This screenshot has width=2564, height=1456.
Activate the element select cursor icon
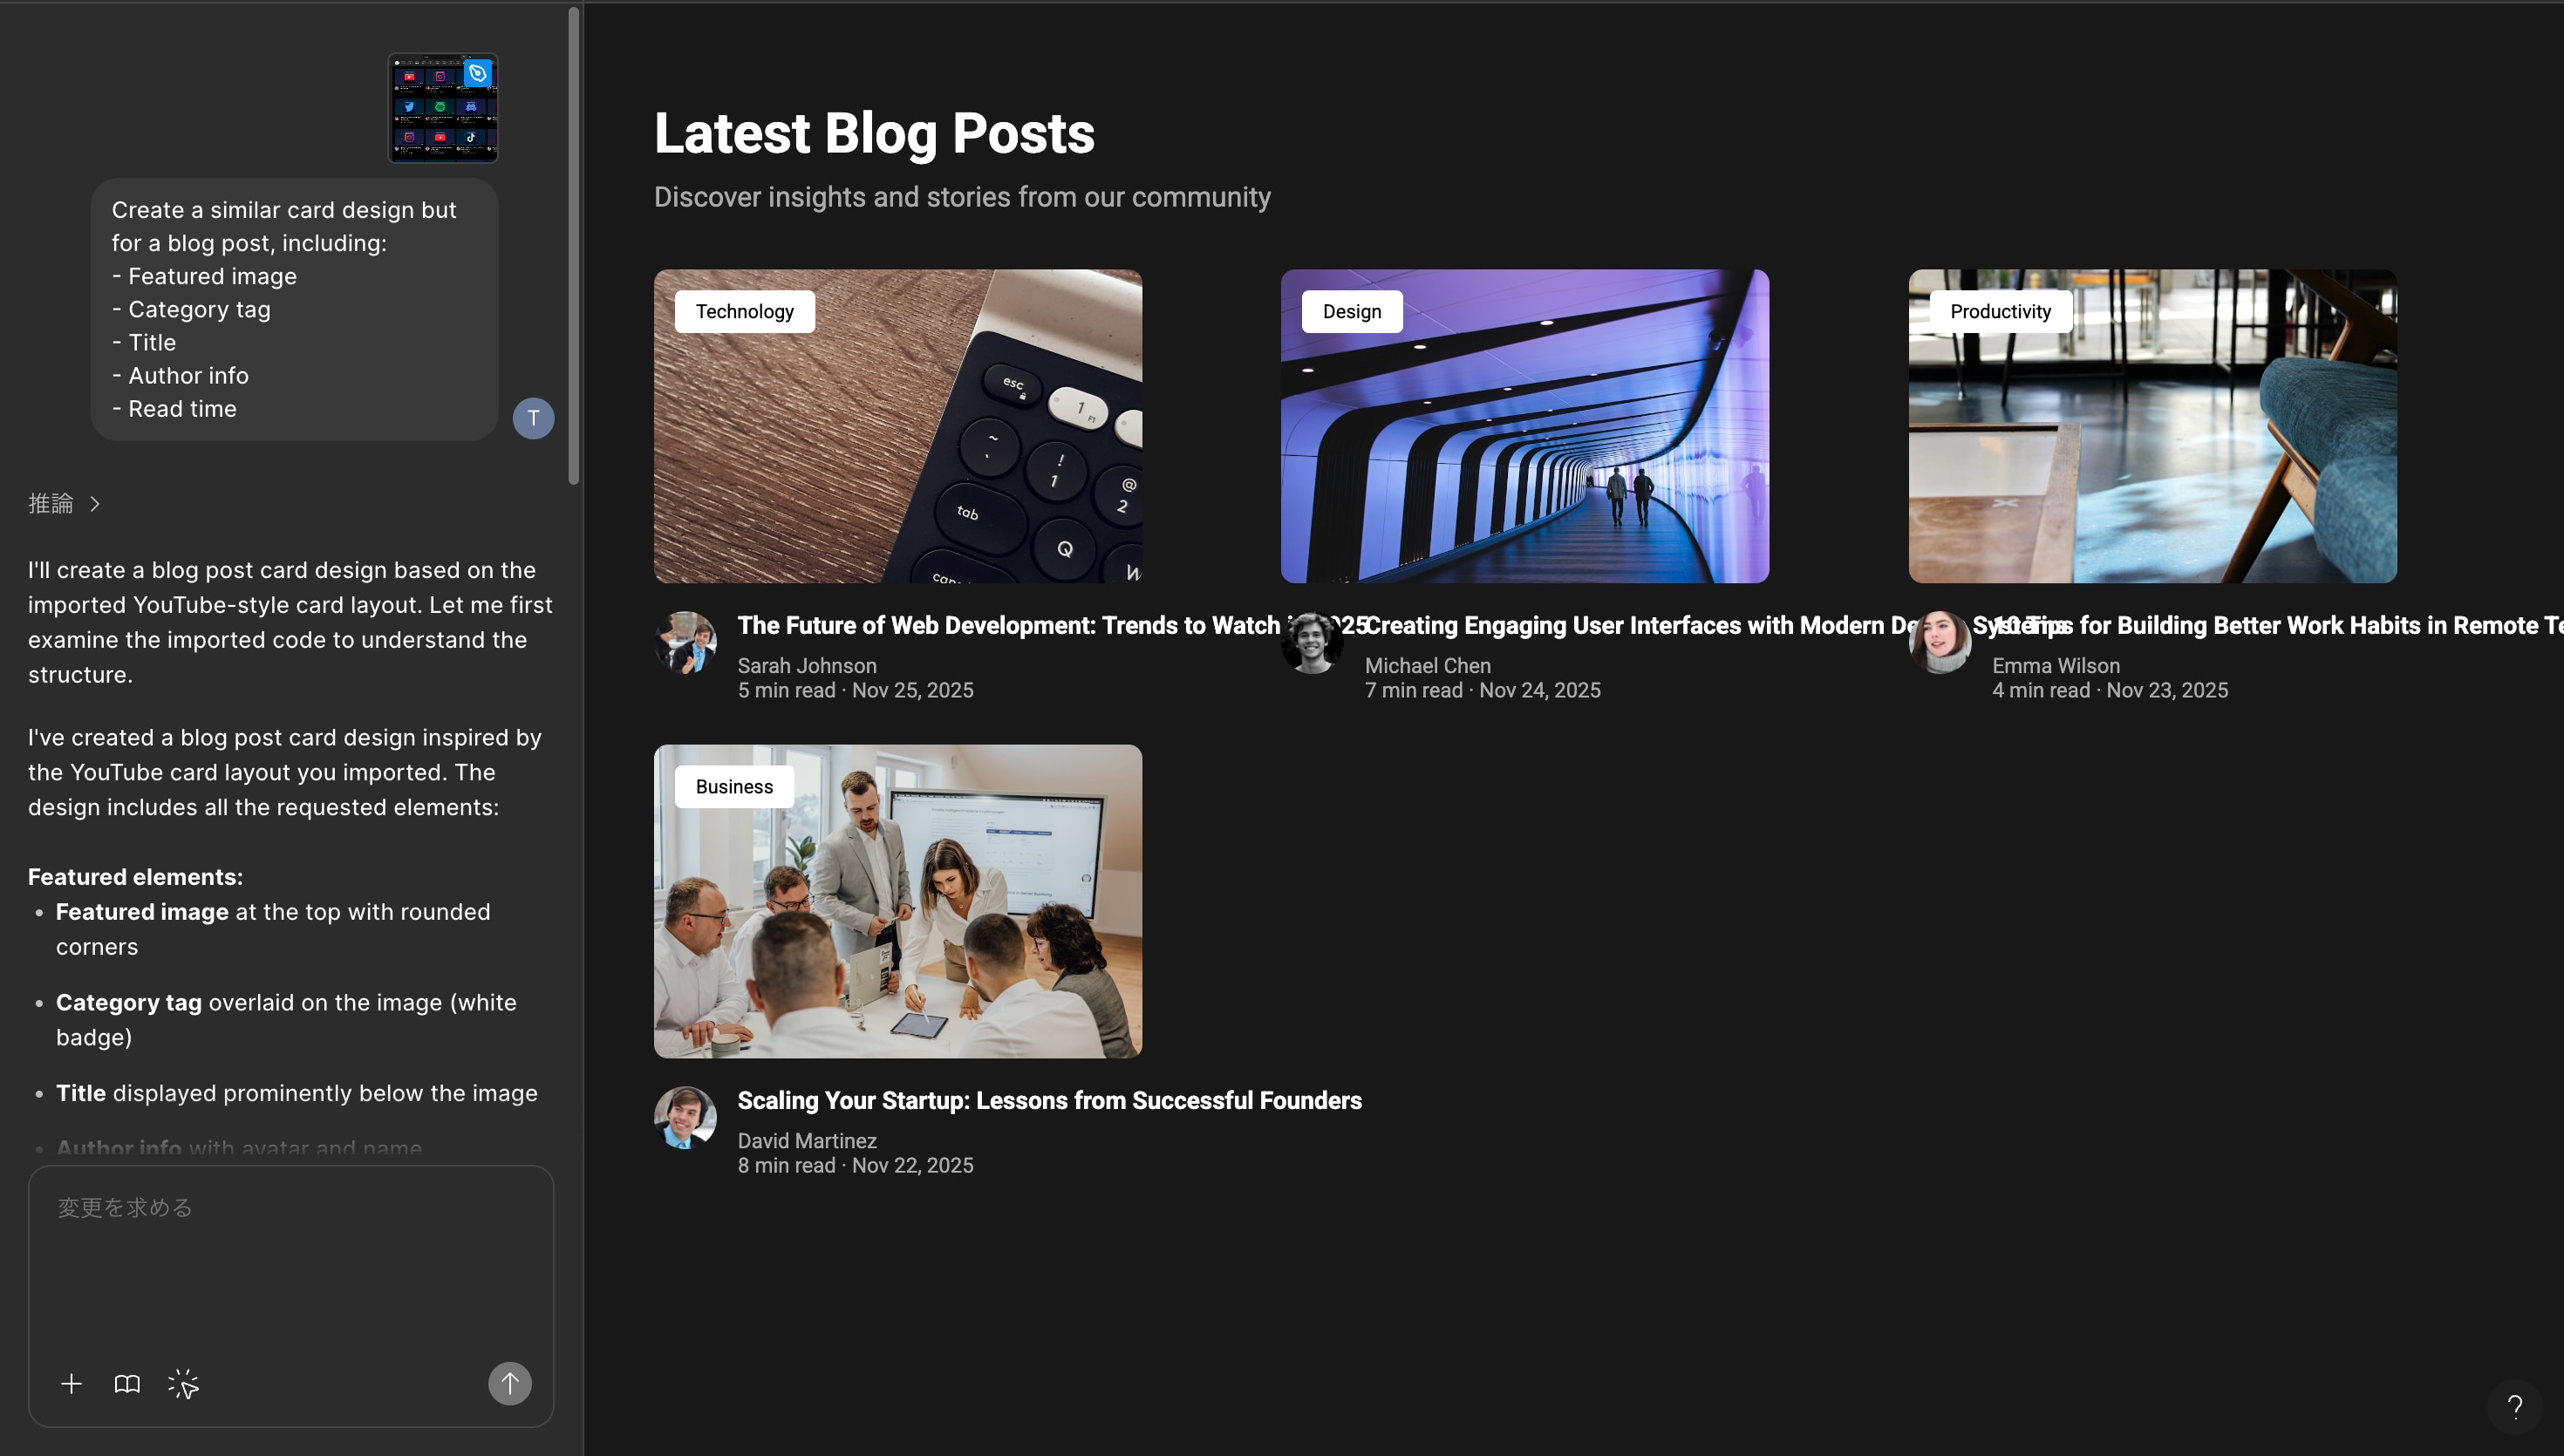pyautogui.click(x=183, y=1384)
